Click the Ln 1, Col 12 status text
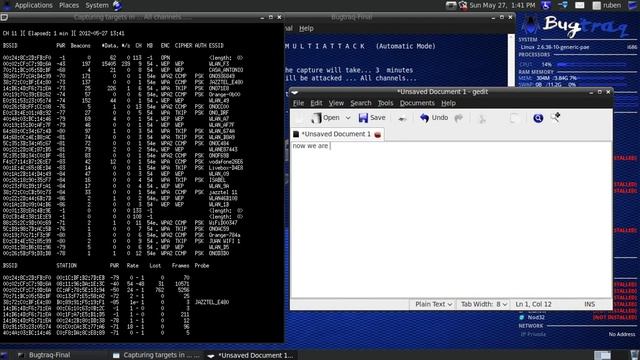 (533, 304)
